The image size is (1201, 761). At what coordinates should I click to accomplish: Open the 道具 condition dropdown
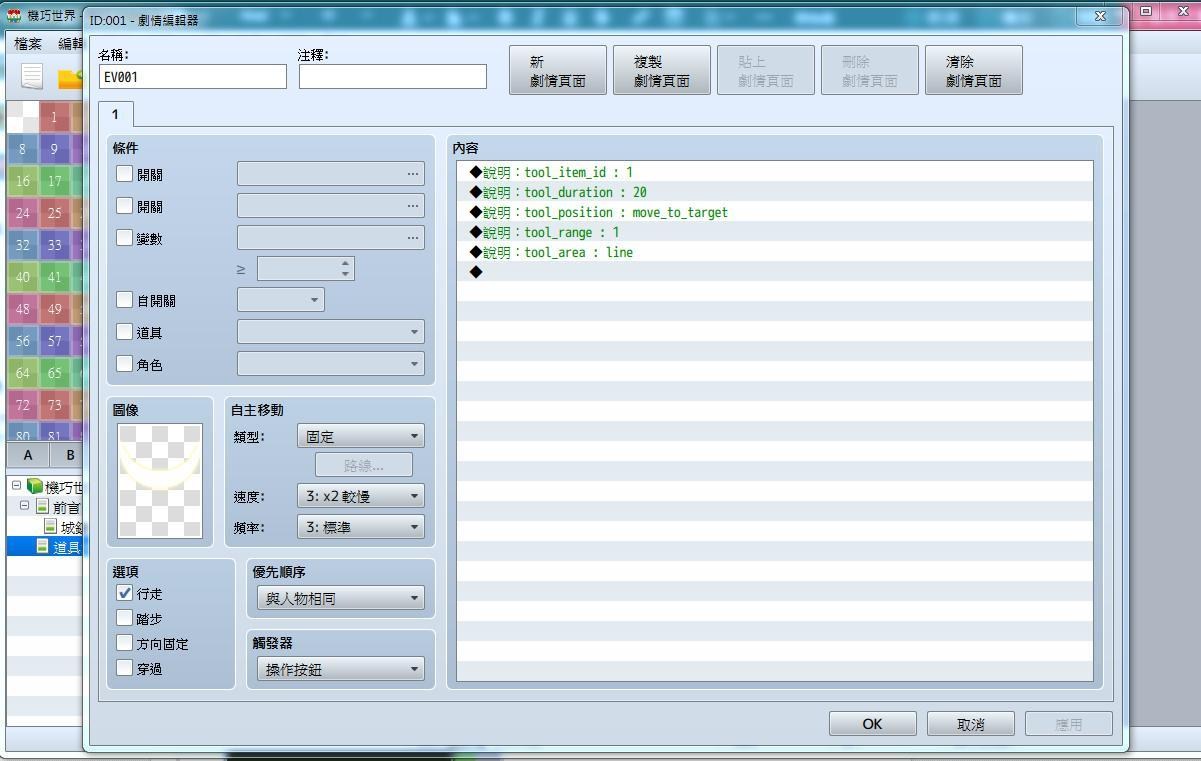coord(331,332)
